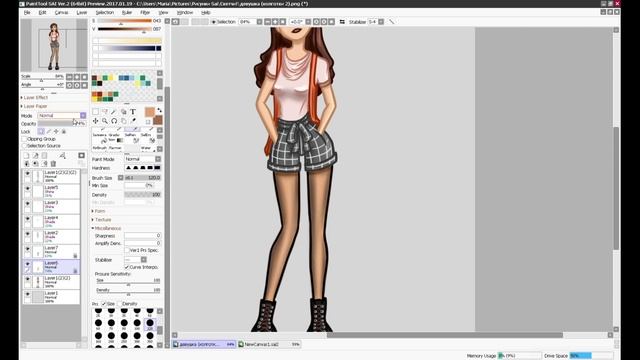Expand the Layer Effect section
This screenshot has width=640, height=360.
tap(35, 98)
